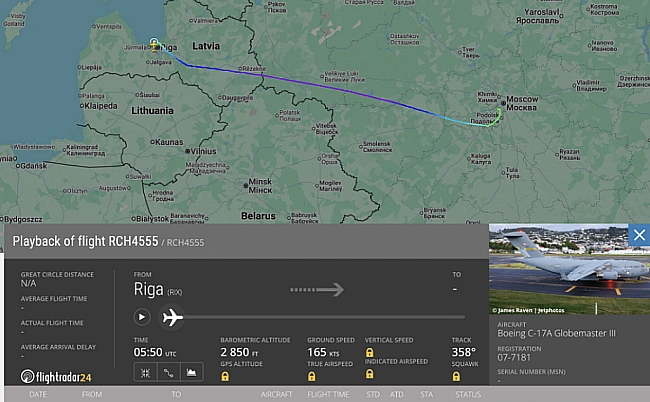Click the Yaroslavl label on the map
The image size is (650, 402).
click(538, 16)
